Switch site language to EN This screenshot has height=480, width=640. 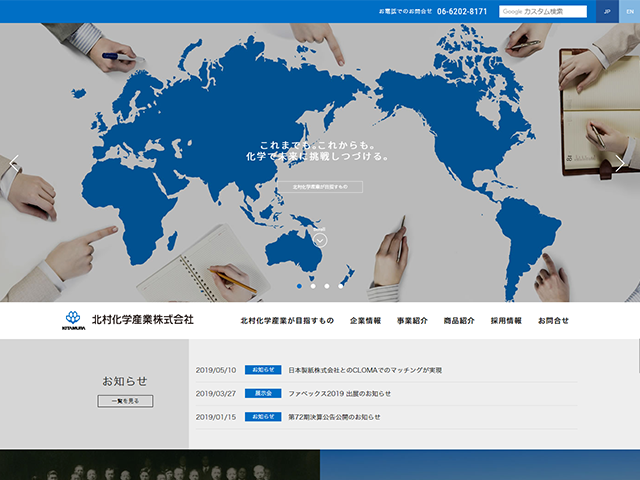(x=629, y=11)
